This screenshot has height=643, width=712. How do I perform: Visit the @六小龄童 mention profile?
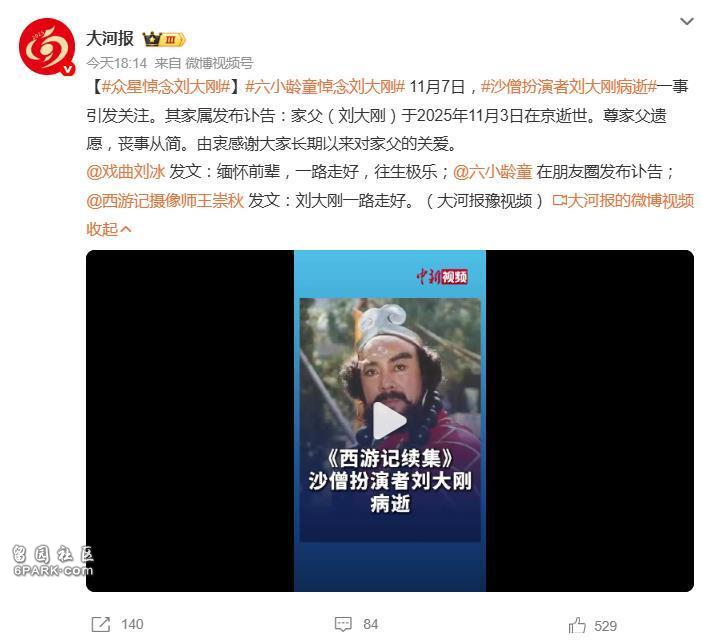click(x=493, y=172)
